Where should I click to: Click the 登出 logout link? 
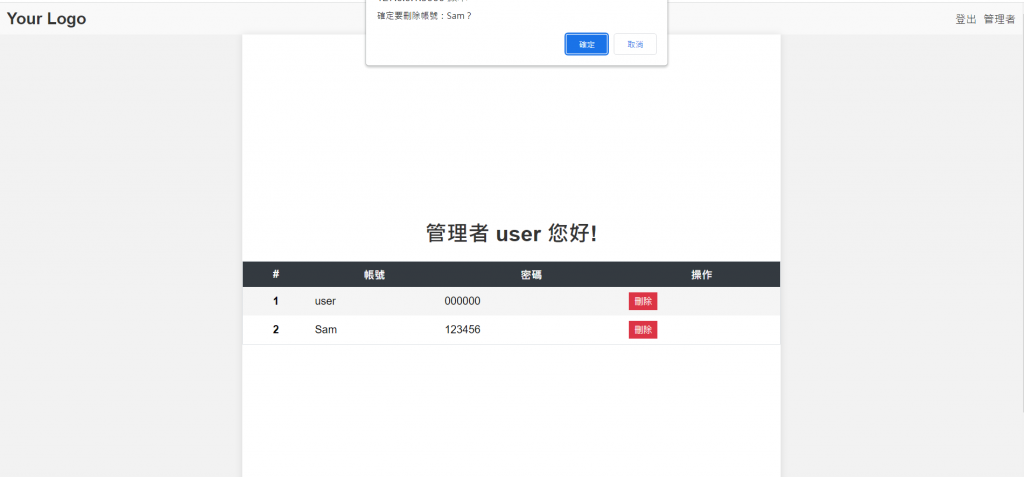966,20
